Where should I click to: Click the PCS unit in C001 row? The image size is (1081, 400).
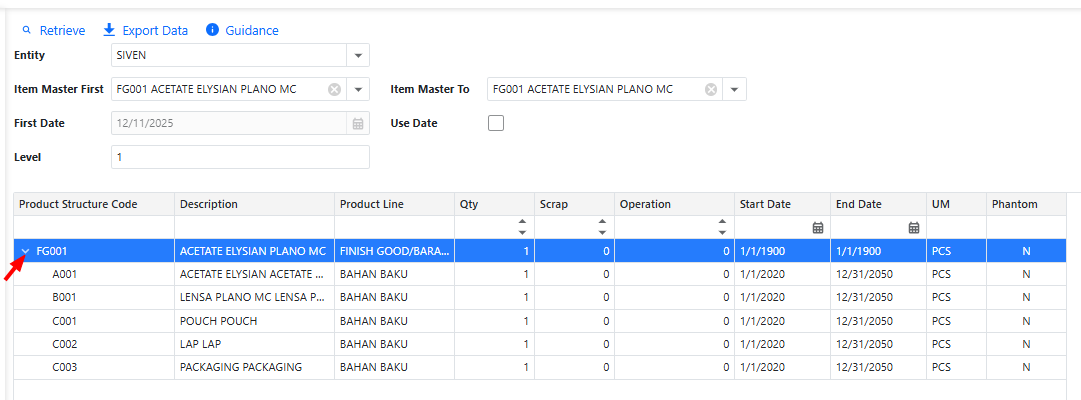click(957, 321)
